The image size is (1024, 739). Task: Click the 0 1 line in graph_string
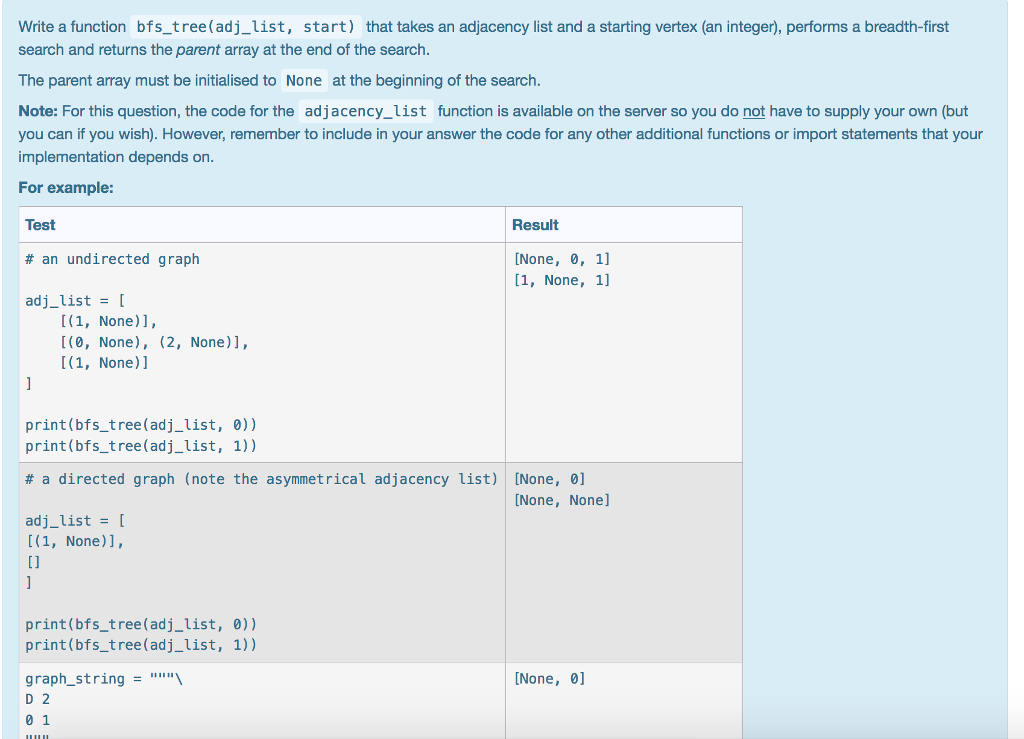[33, 719]
